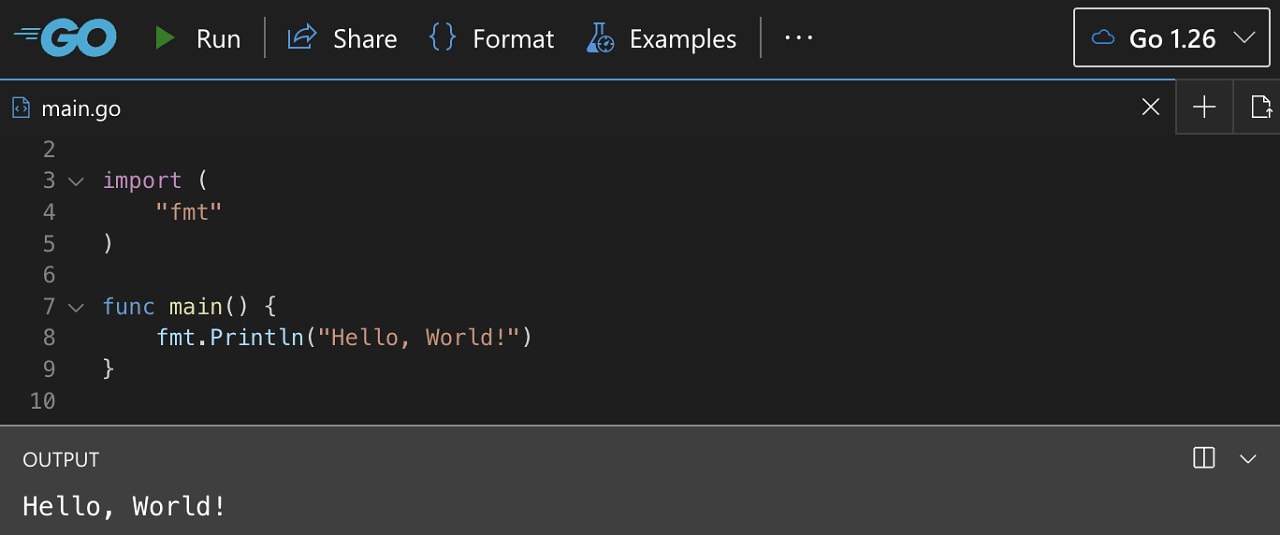Click the OUTPUT panel header label

point(61,459)
